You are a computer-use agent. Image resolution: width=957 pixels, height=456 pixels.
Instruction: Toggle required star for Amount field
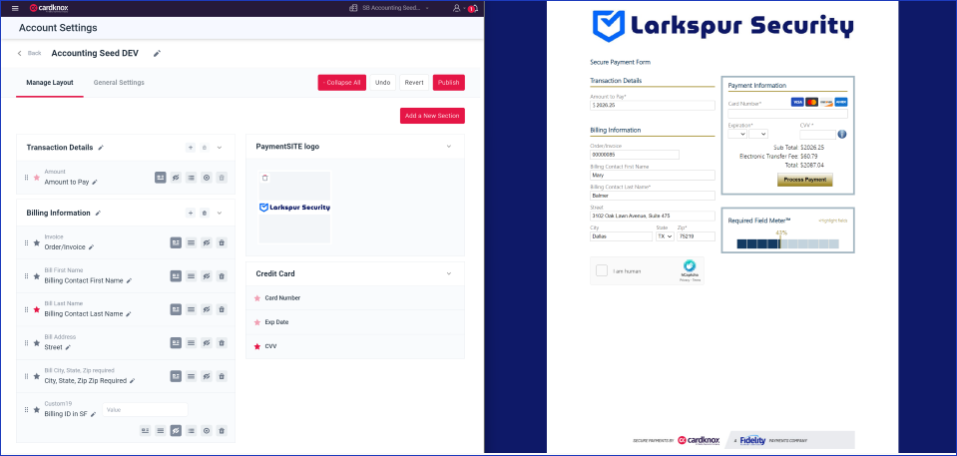[x=37, y=178]
